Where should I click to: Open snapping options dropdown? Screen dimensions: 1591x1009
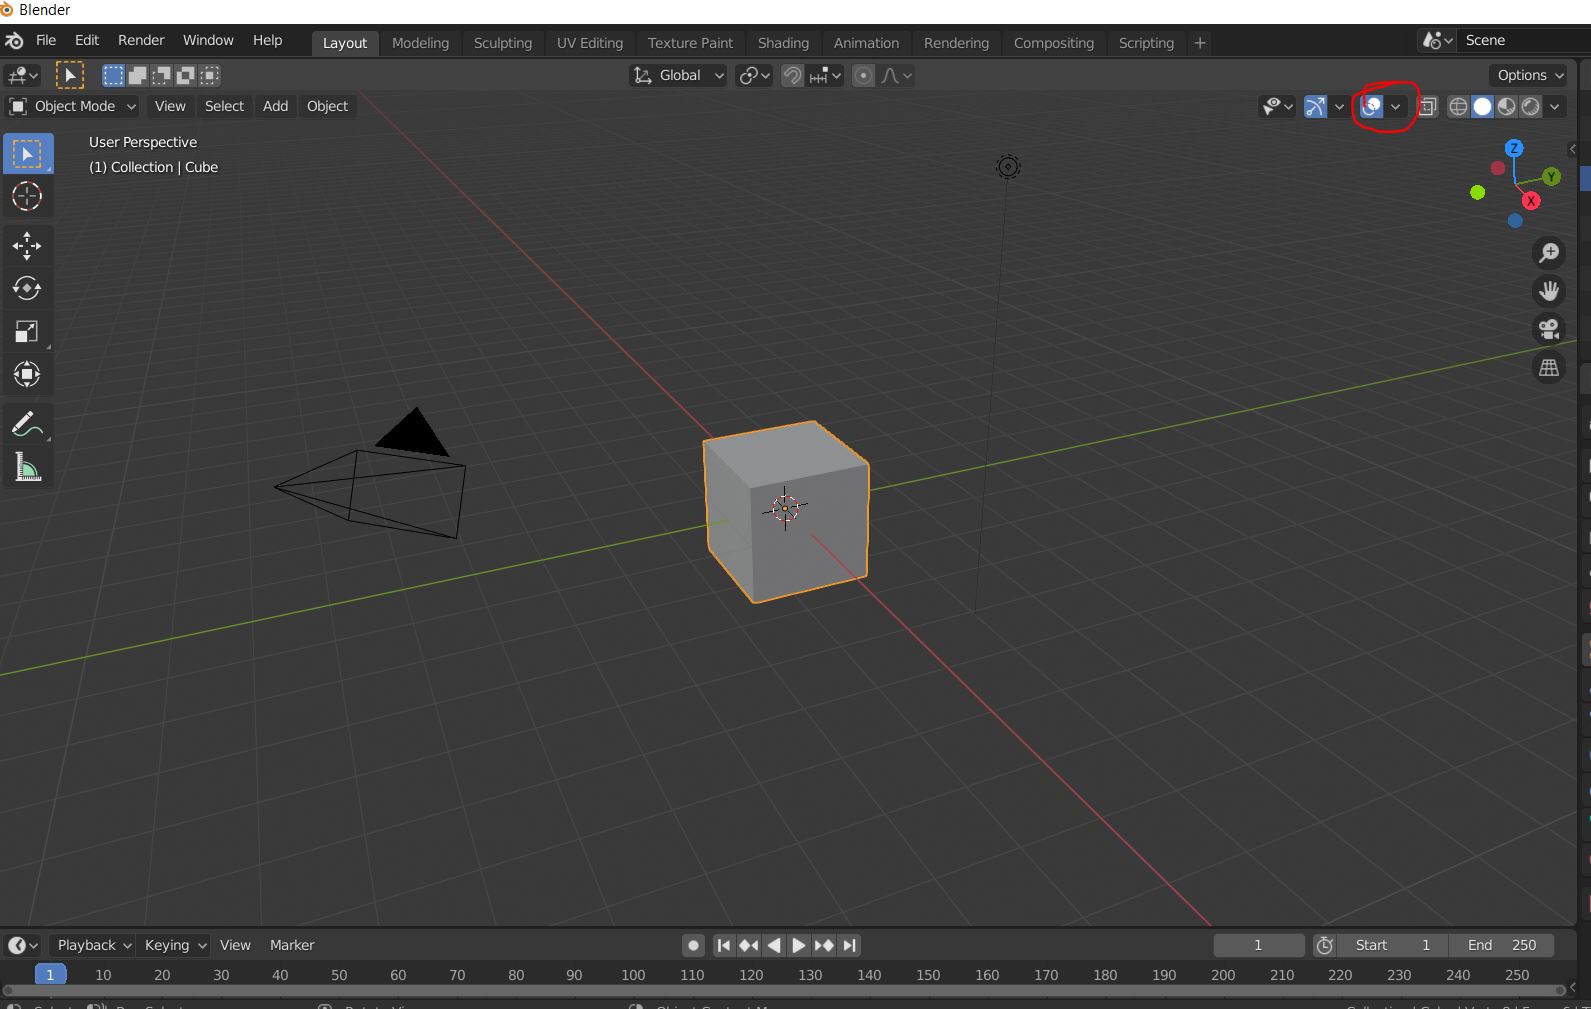tap(826, 75)
